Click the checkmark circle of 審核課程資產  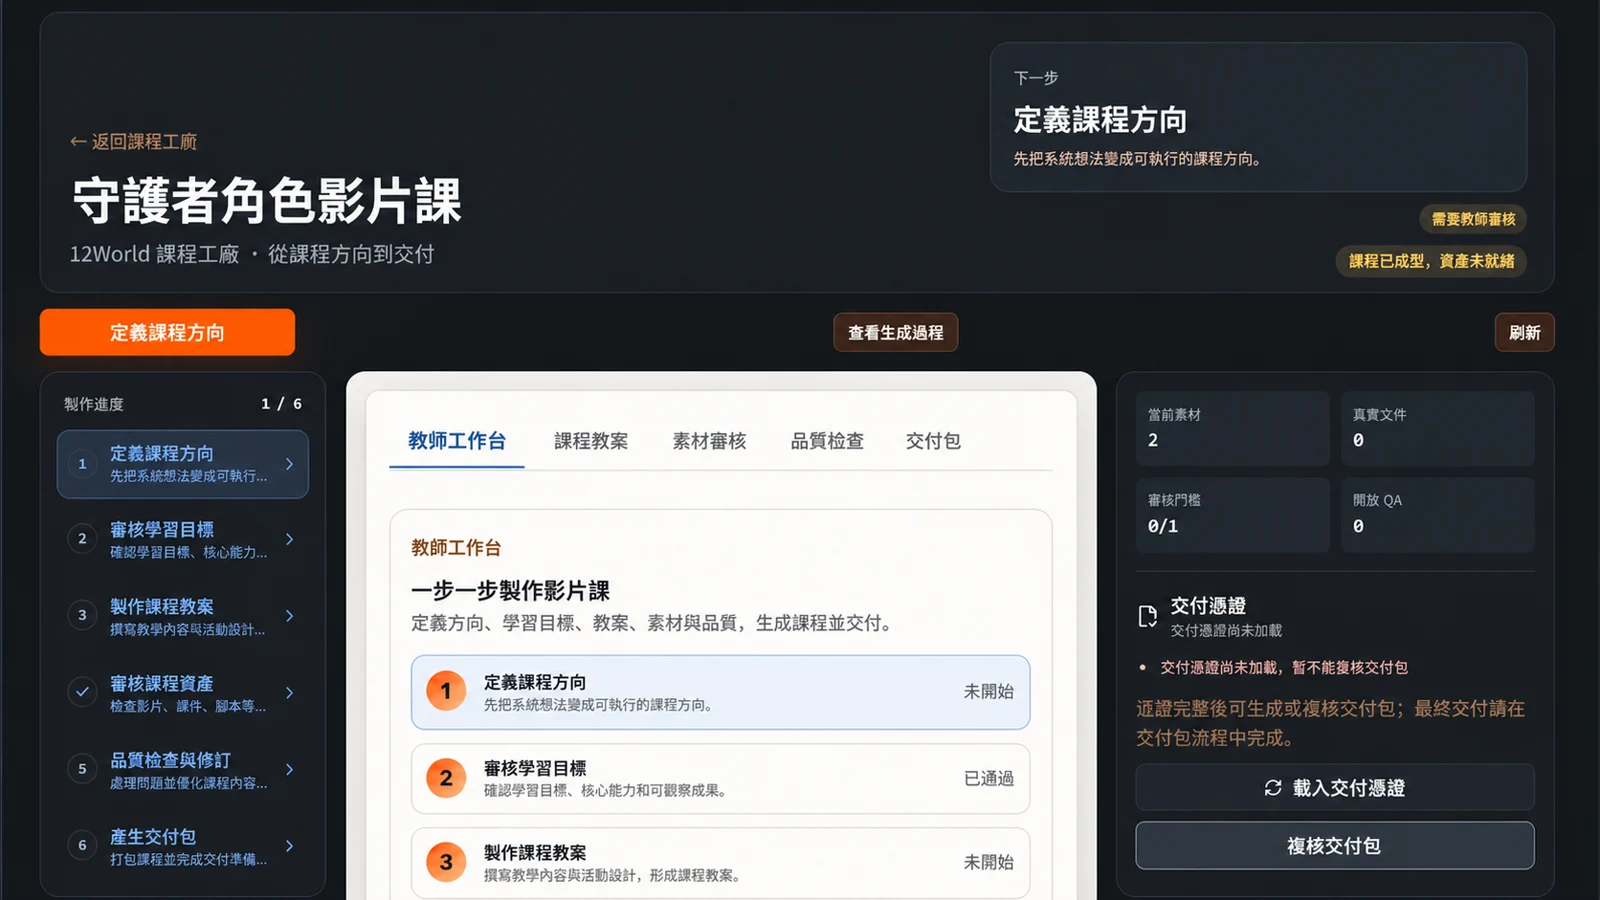(82, 692)
